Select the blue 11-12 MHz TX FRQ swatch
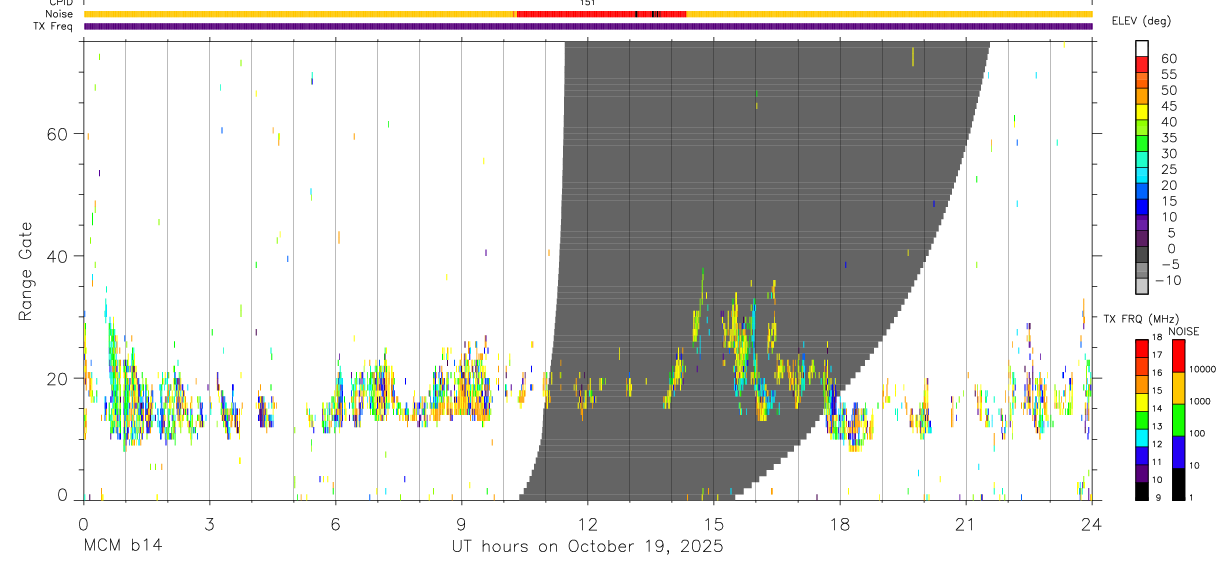The width and height of the screenshot is (1228, 567). 1142,456
